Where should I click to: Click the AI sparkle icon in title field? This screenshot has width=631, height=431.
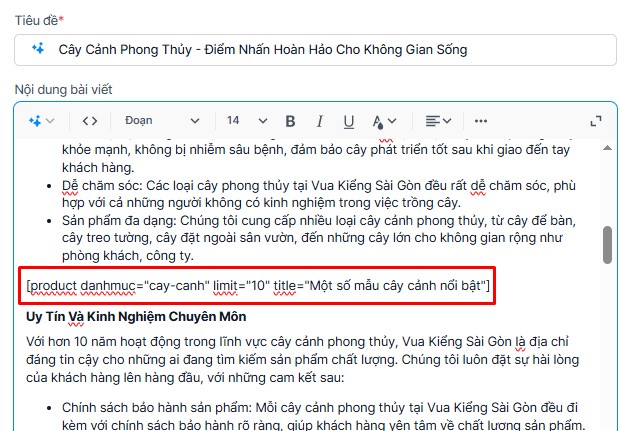pos(38,49)
